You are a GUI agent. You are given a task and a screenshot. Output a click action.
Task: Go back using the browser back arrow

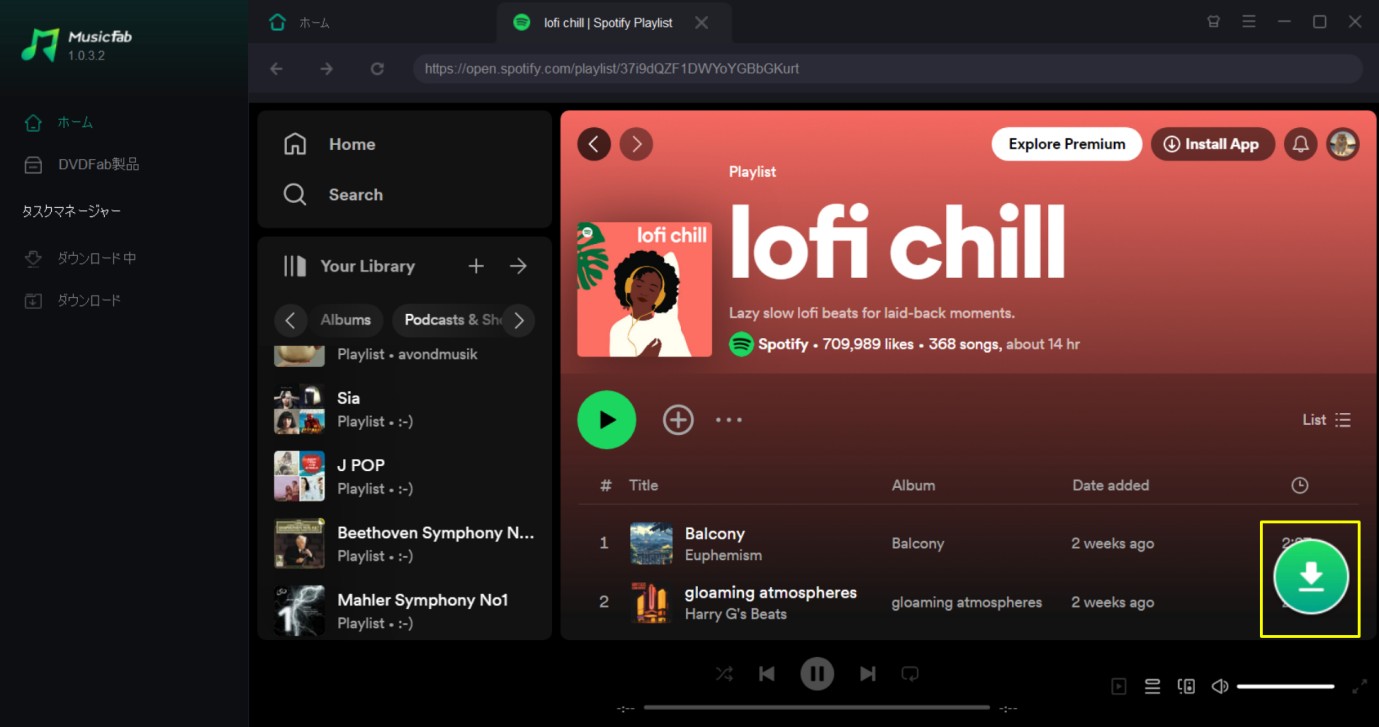click(x=277, y=68)
